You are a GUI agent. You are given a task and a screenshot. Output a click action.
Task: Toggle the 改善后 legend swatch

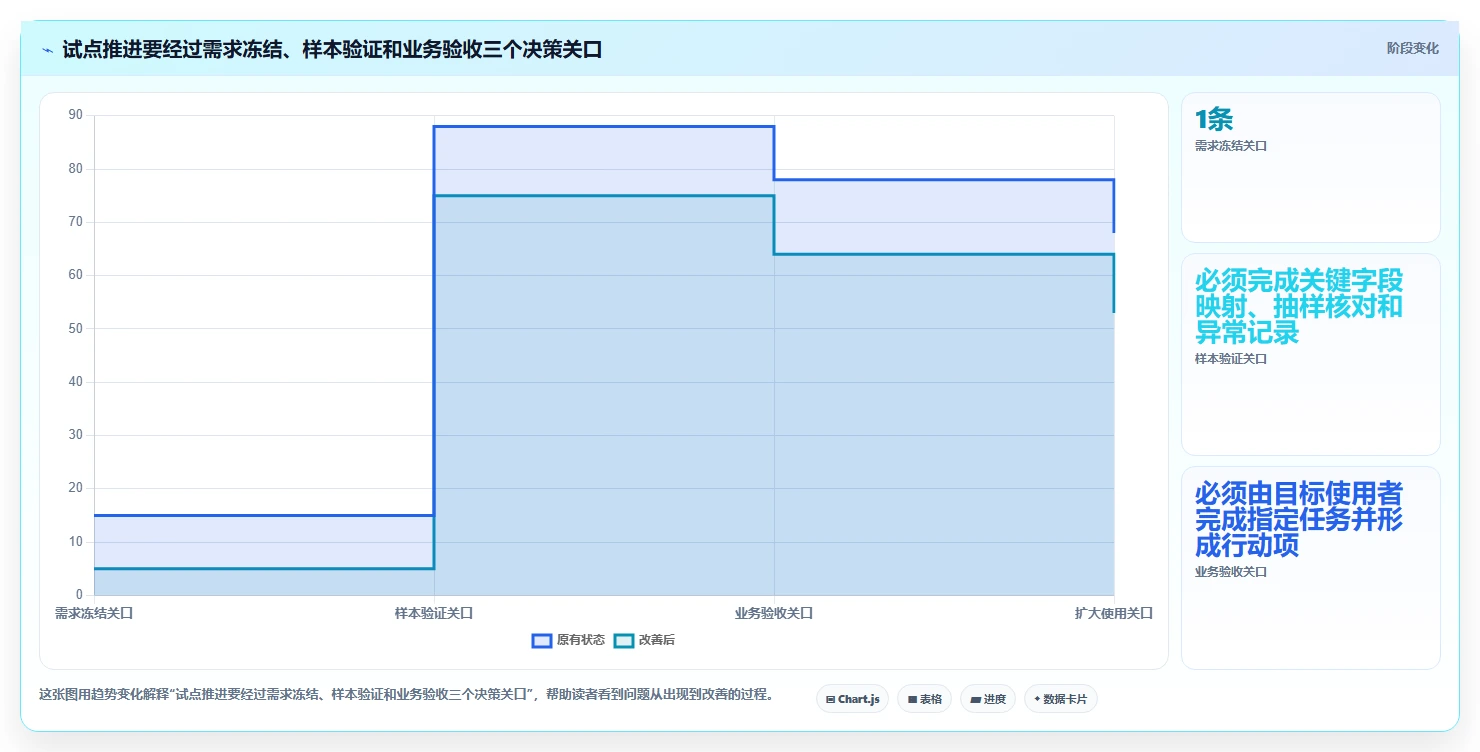(x=624, y=640)
